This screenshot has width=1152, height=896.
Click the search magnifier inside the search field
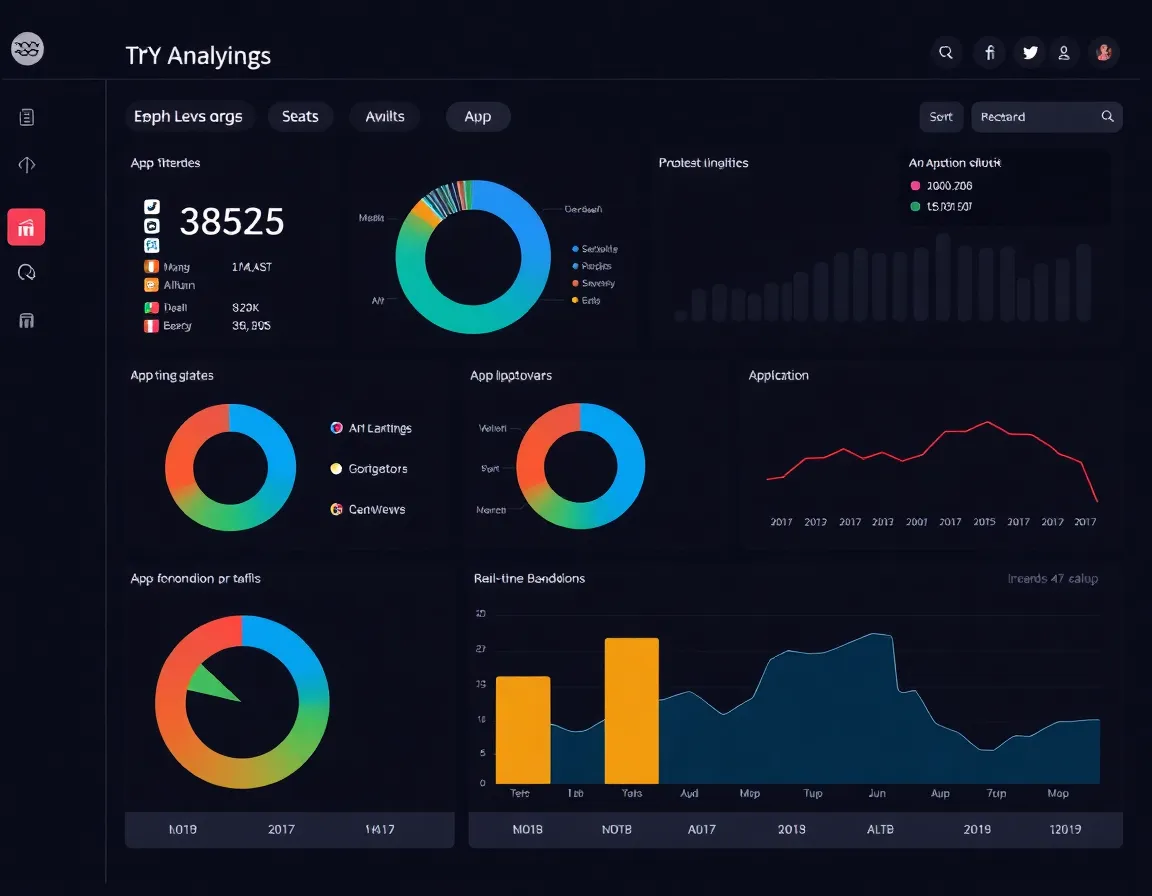coord(1106,116)
